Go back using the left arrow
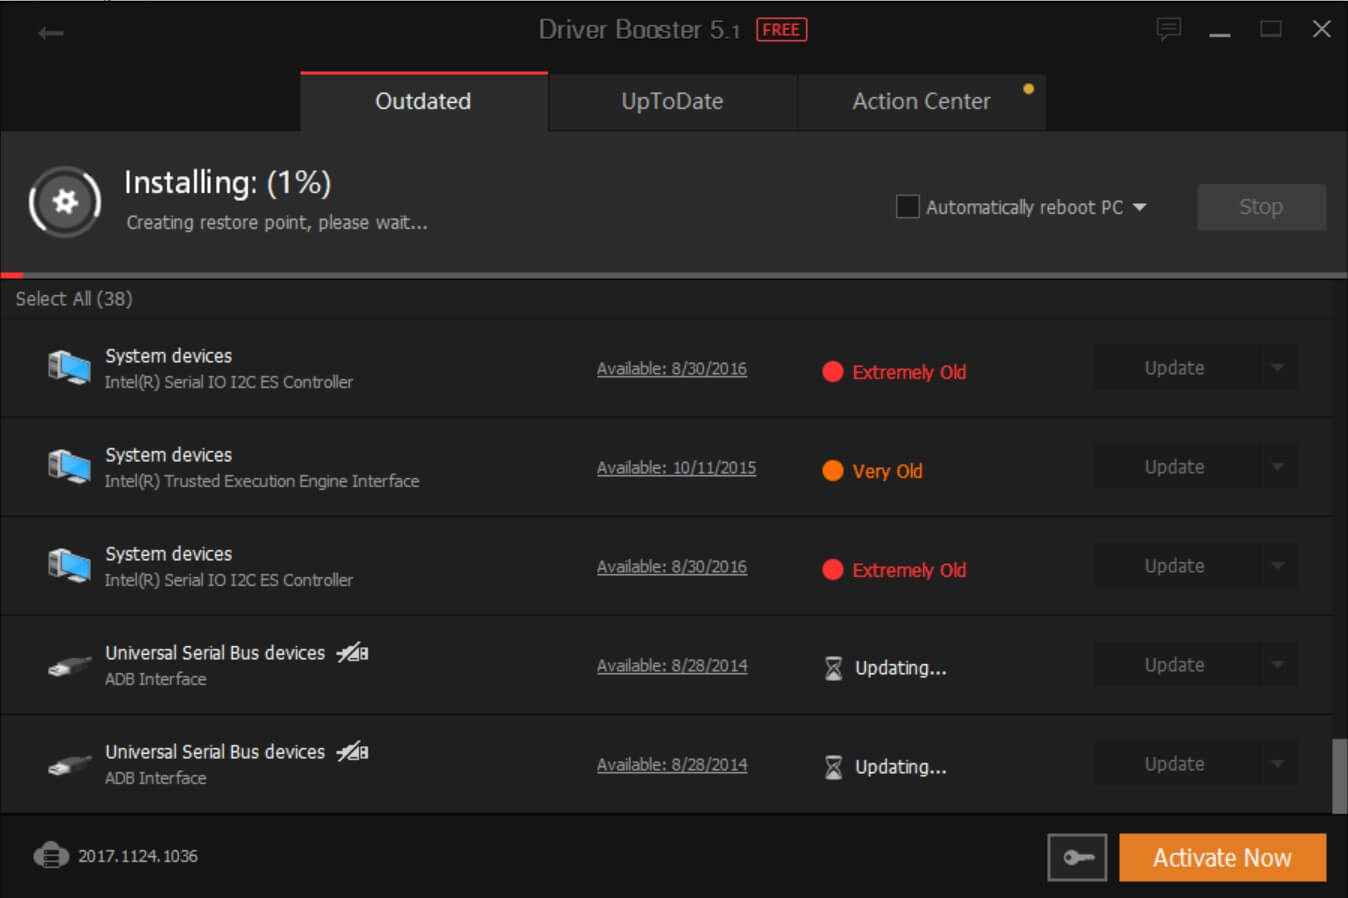The height and width of the screenshot is (898, 1348). (51, 33)
